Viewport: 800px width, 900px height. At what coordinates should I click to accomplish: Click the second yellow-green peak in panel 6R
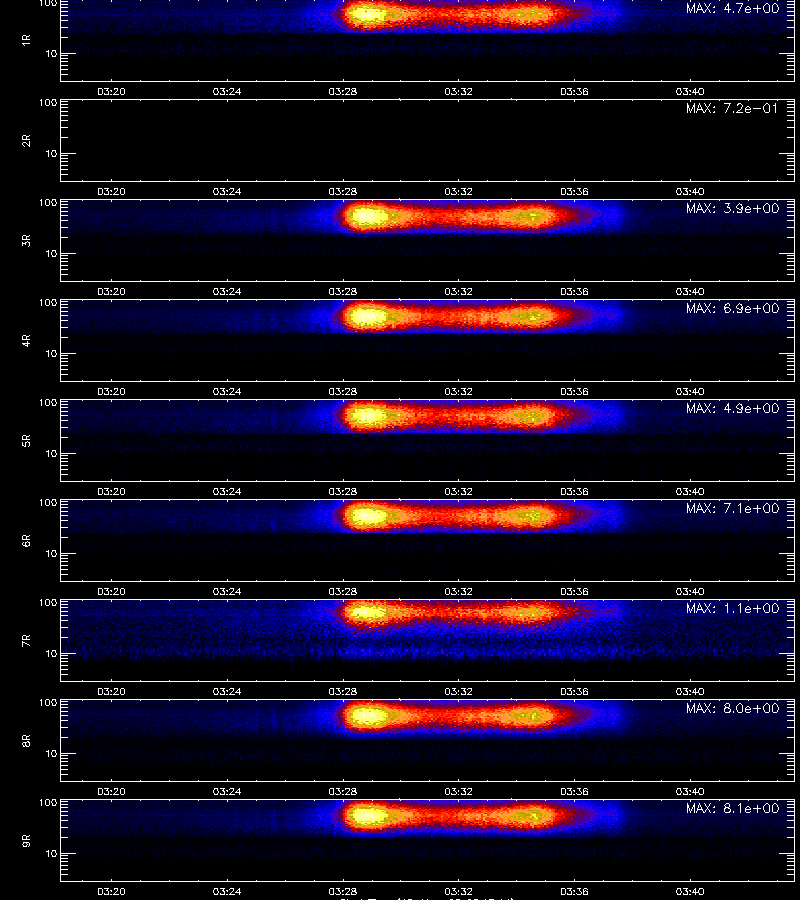(x=531, y=516)
